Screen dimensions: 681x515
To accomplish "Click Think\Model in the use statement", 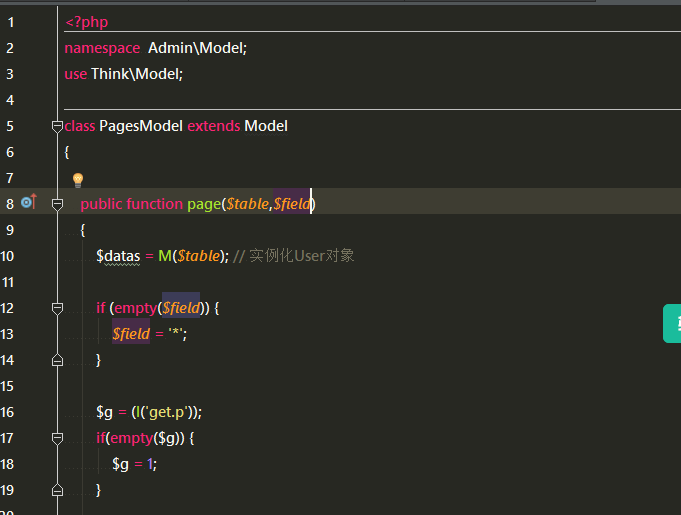I will click(137, 74).
